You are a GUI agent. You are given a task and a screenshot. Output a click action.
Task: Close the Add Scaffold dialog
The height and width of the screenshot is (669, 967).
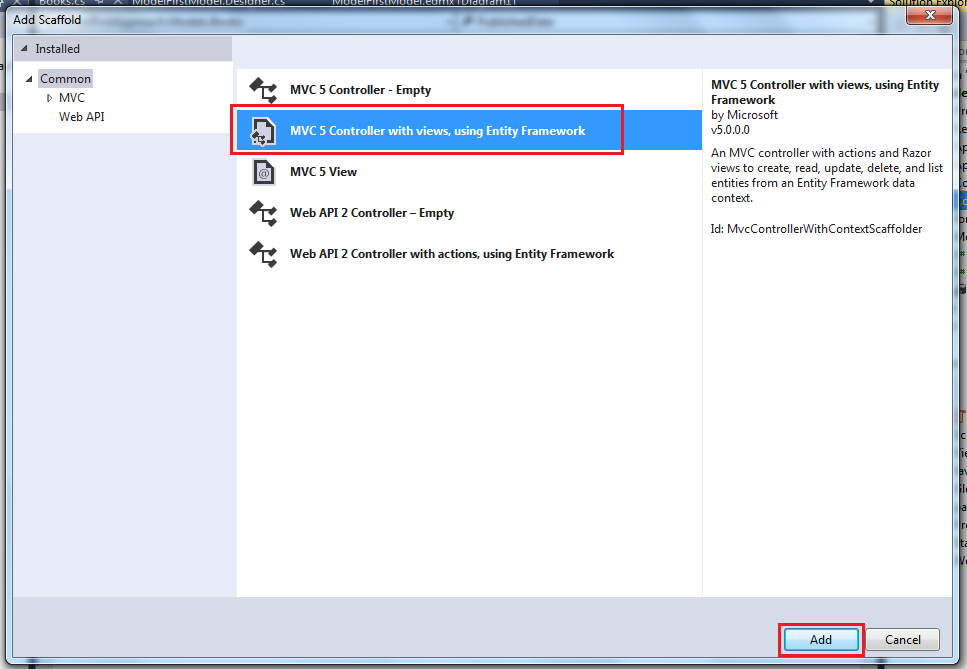coord(930,15)
